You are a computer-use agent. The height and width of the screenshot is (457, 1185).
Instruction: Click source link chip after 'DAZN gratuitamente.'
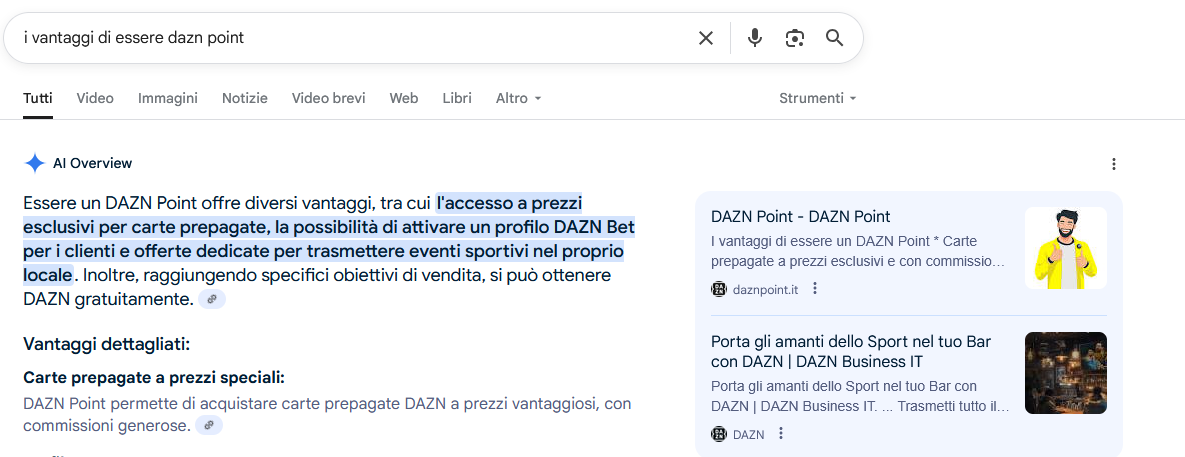[x=212, y=299]
